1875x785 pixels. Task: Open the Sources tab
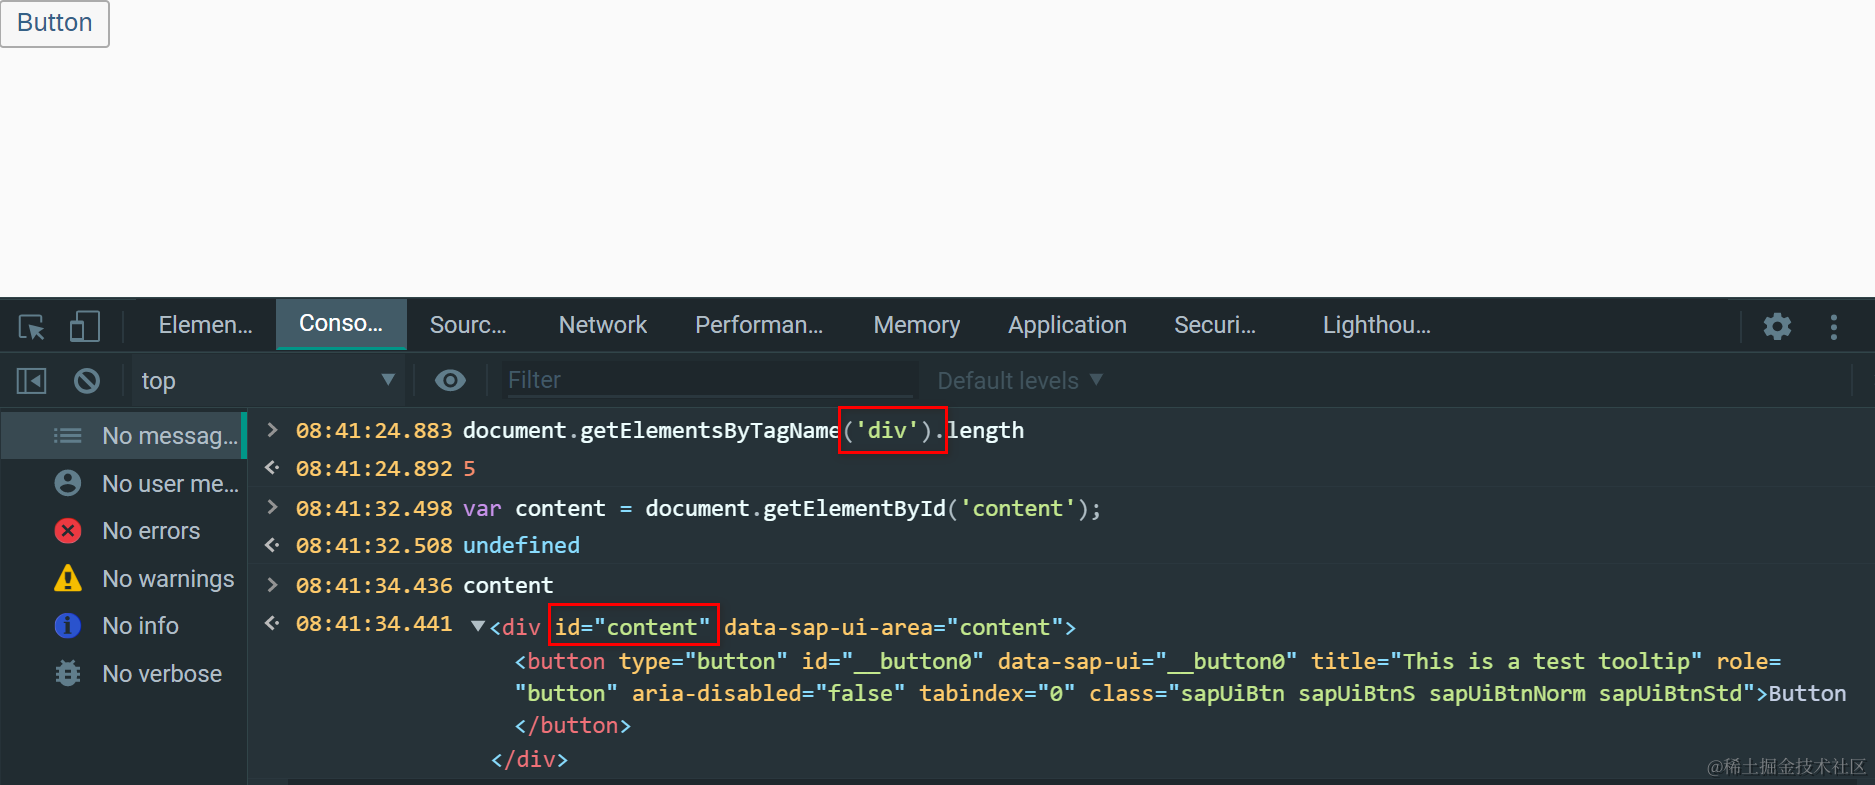pos(468,325)
